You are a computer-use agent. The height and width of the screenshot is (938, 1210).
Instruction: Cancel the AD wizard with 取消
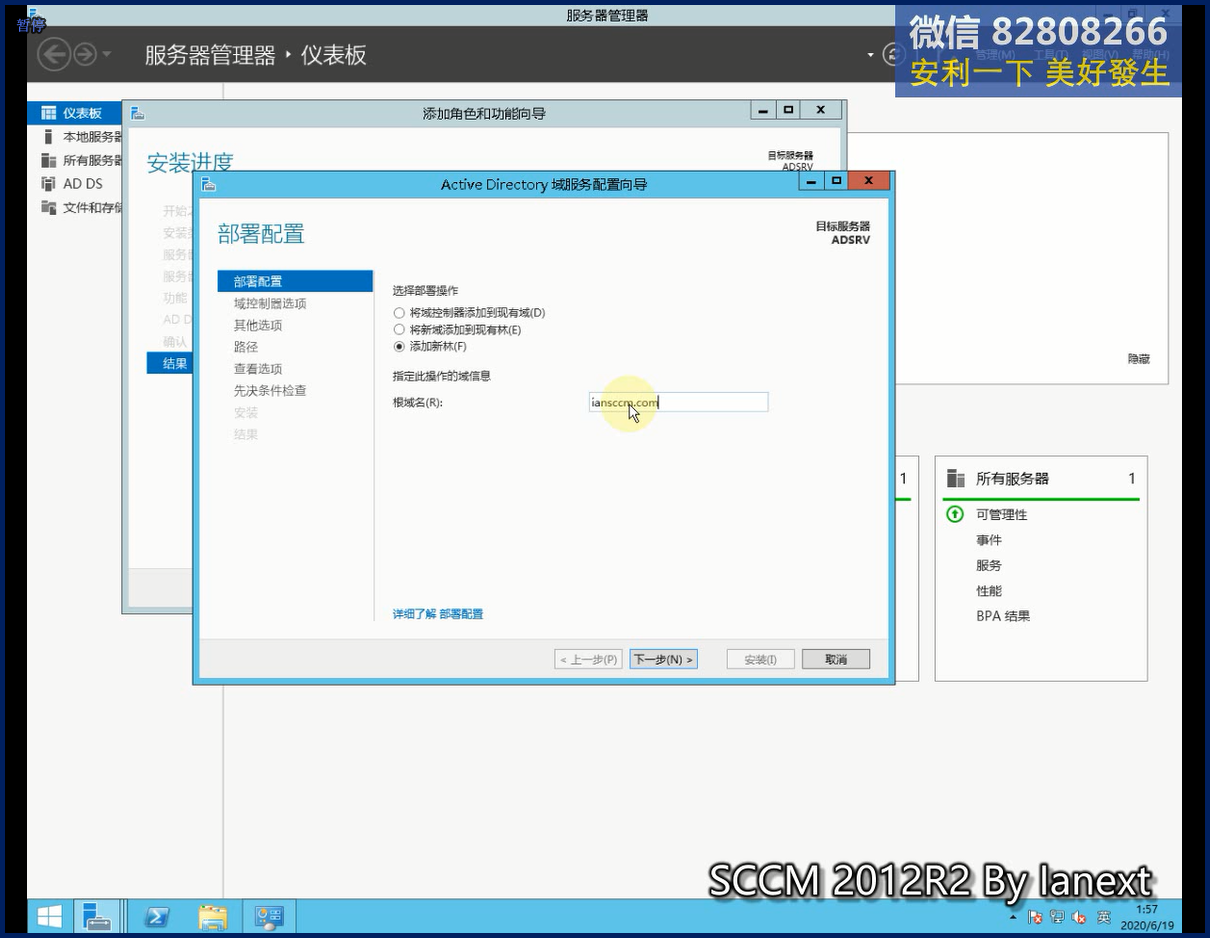click(x=836, y=659)
